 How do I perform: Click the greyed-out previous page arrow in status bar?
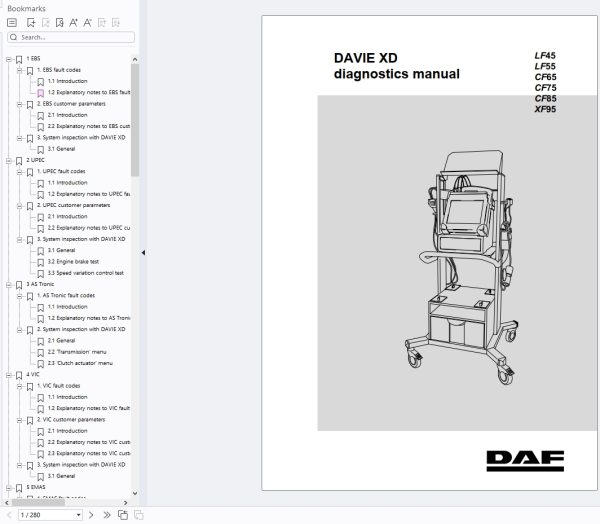coord(10,515)
